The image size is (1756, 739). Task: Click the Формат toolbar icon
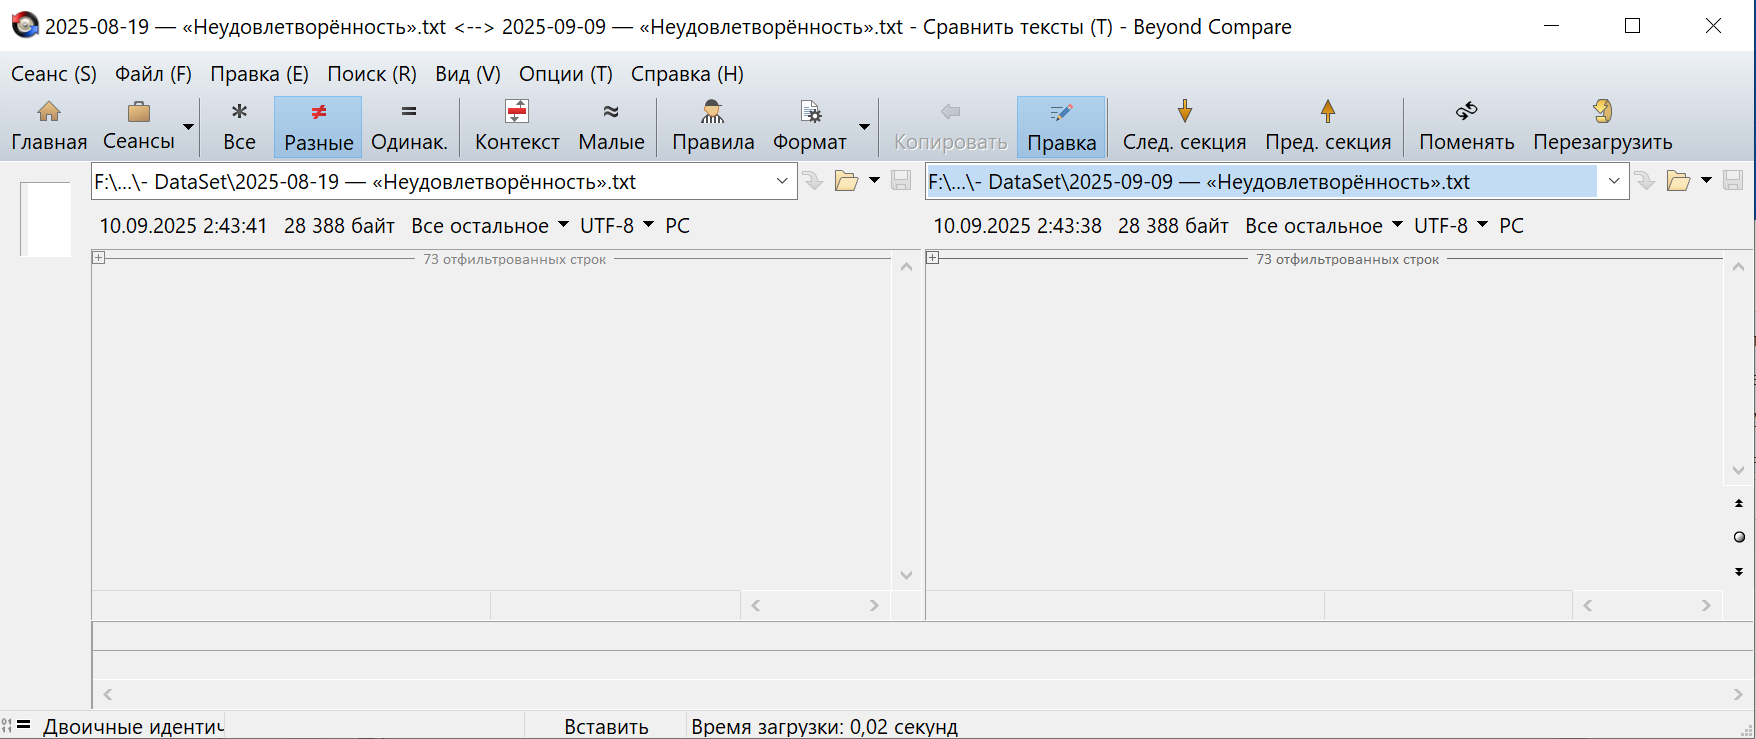810,112
